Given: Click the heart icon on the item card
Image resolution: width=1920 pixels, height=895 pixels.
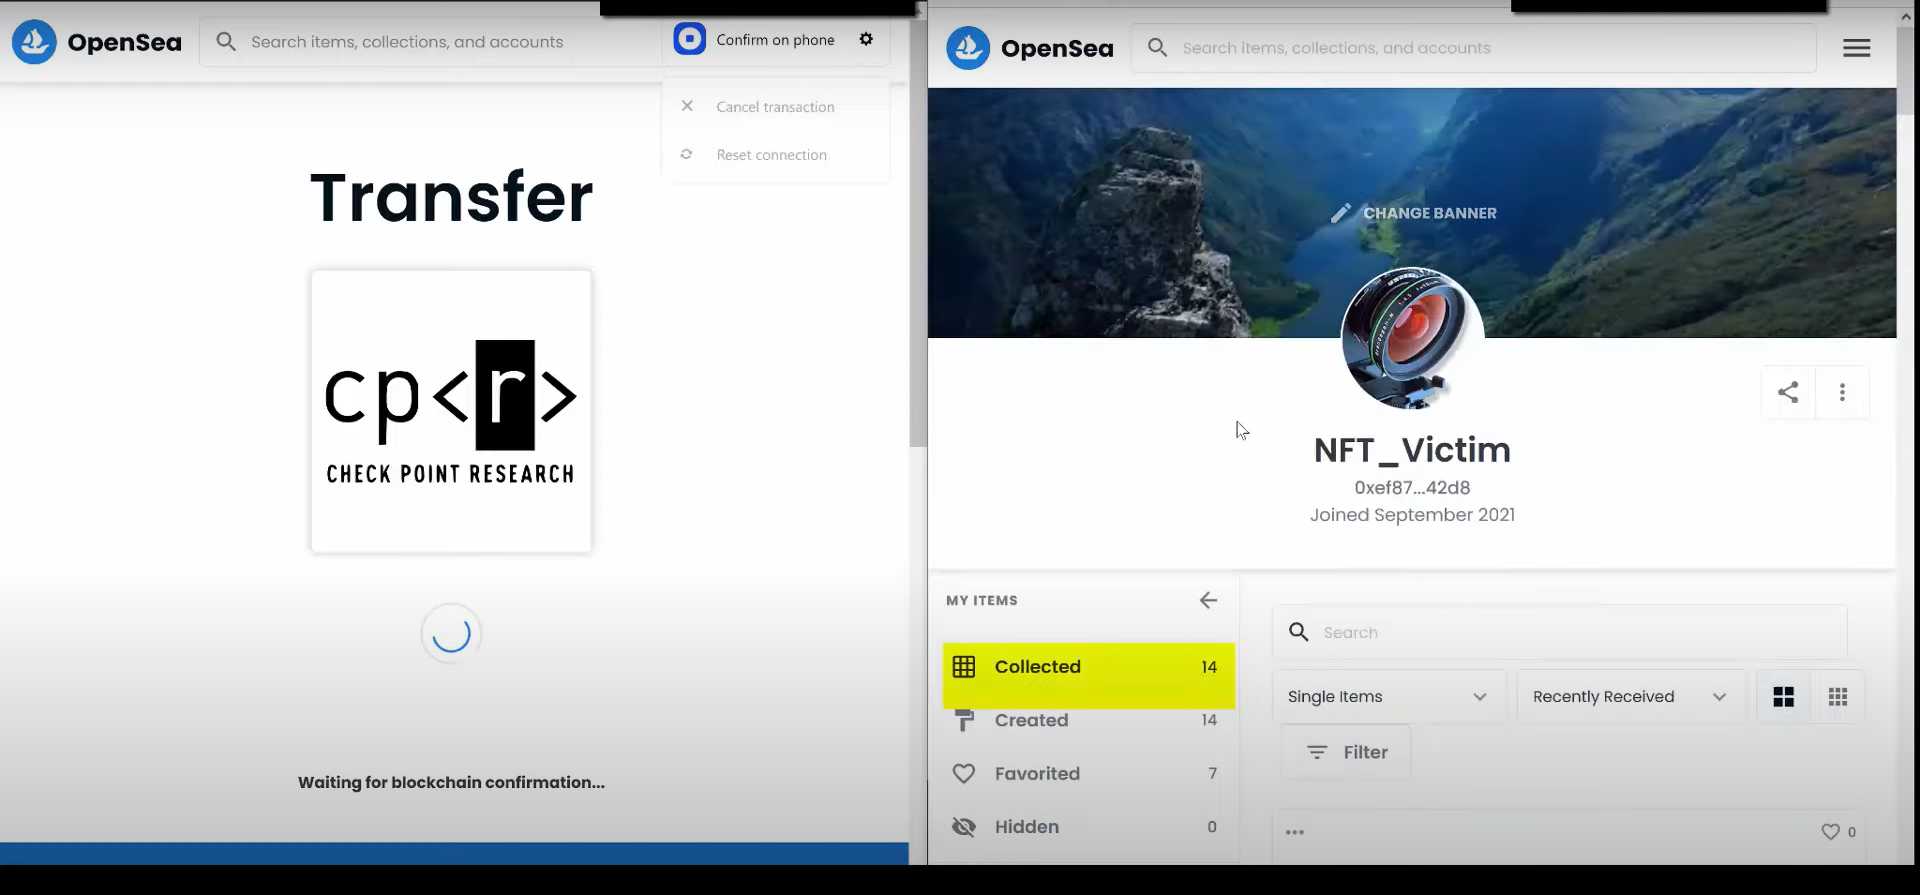Looking at the screenshot, I should point(1830,832).
